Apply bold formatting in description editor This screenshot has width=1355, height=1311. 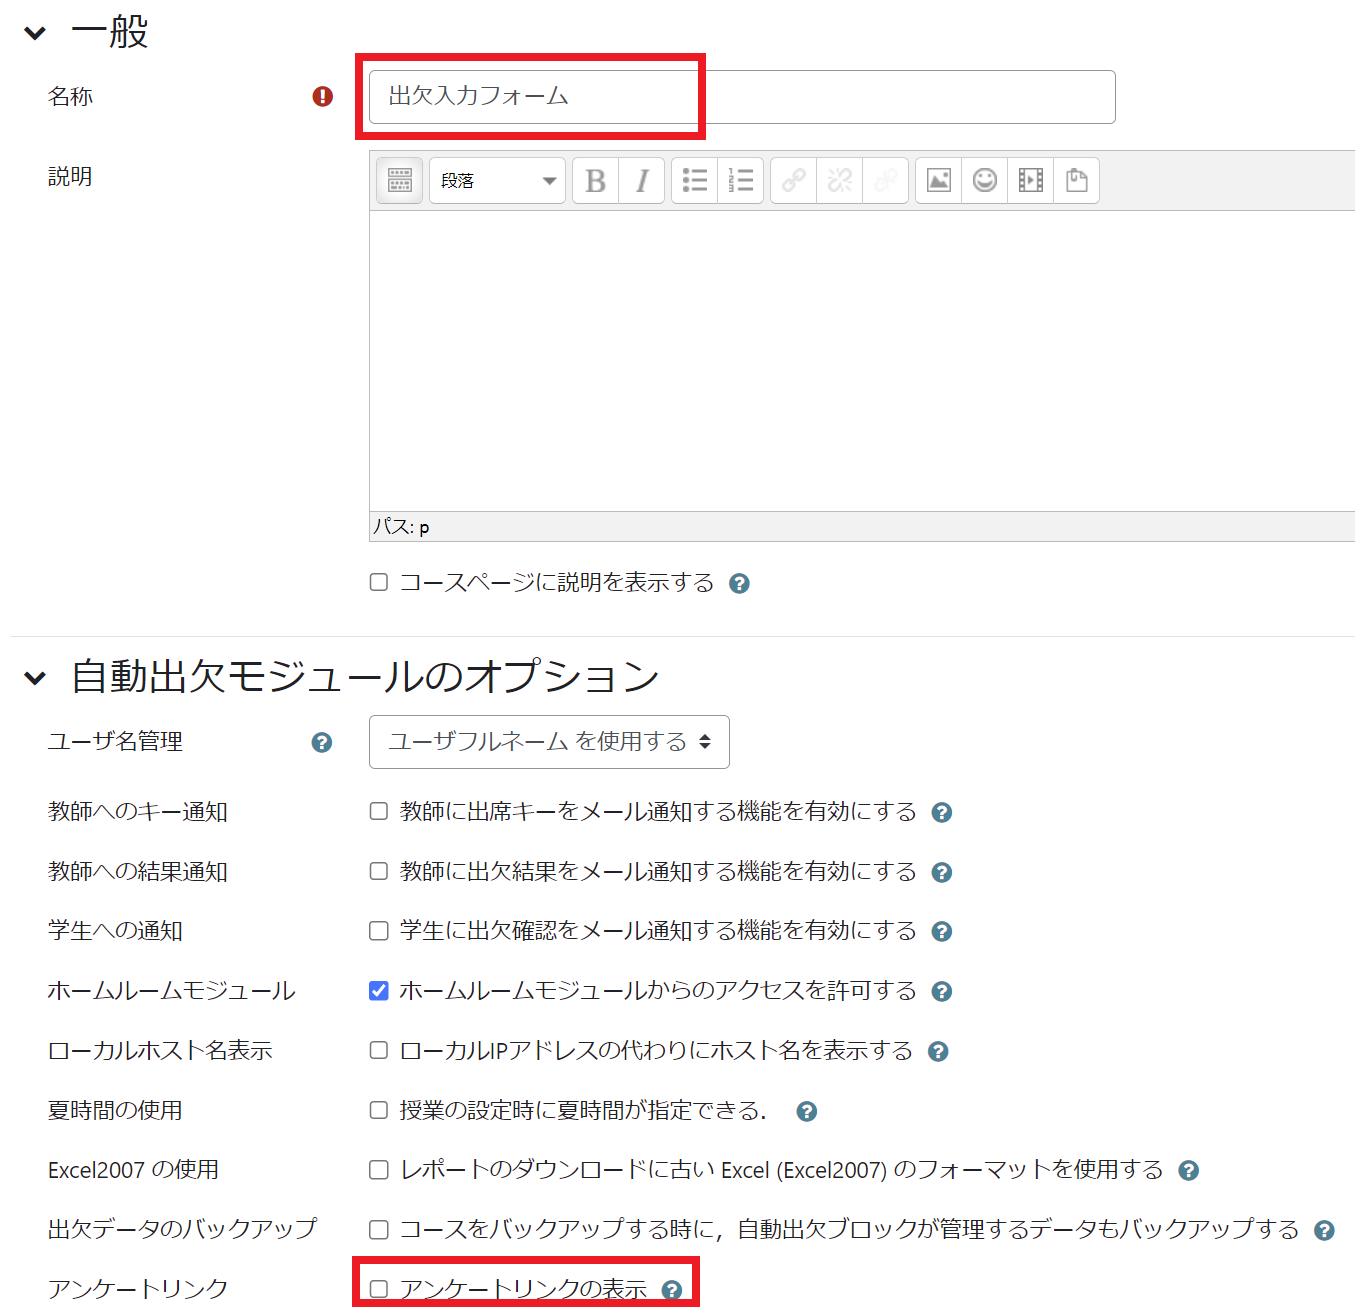pyautogui.click(x=595, y=180)
